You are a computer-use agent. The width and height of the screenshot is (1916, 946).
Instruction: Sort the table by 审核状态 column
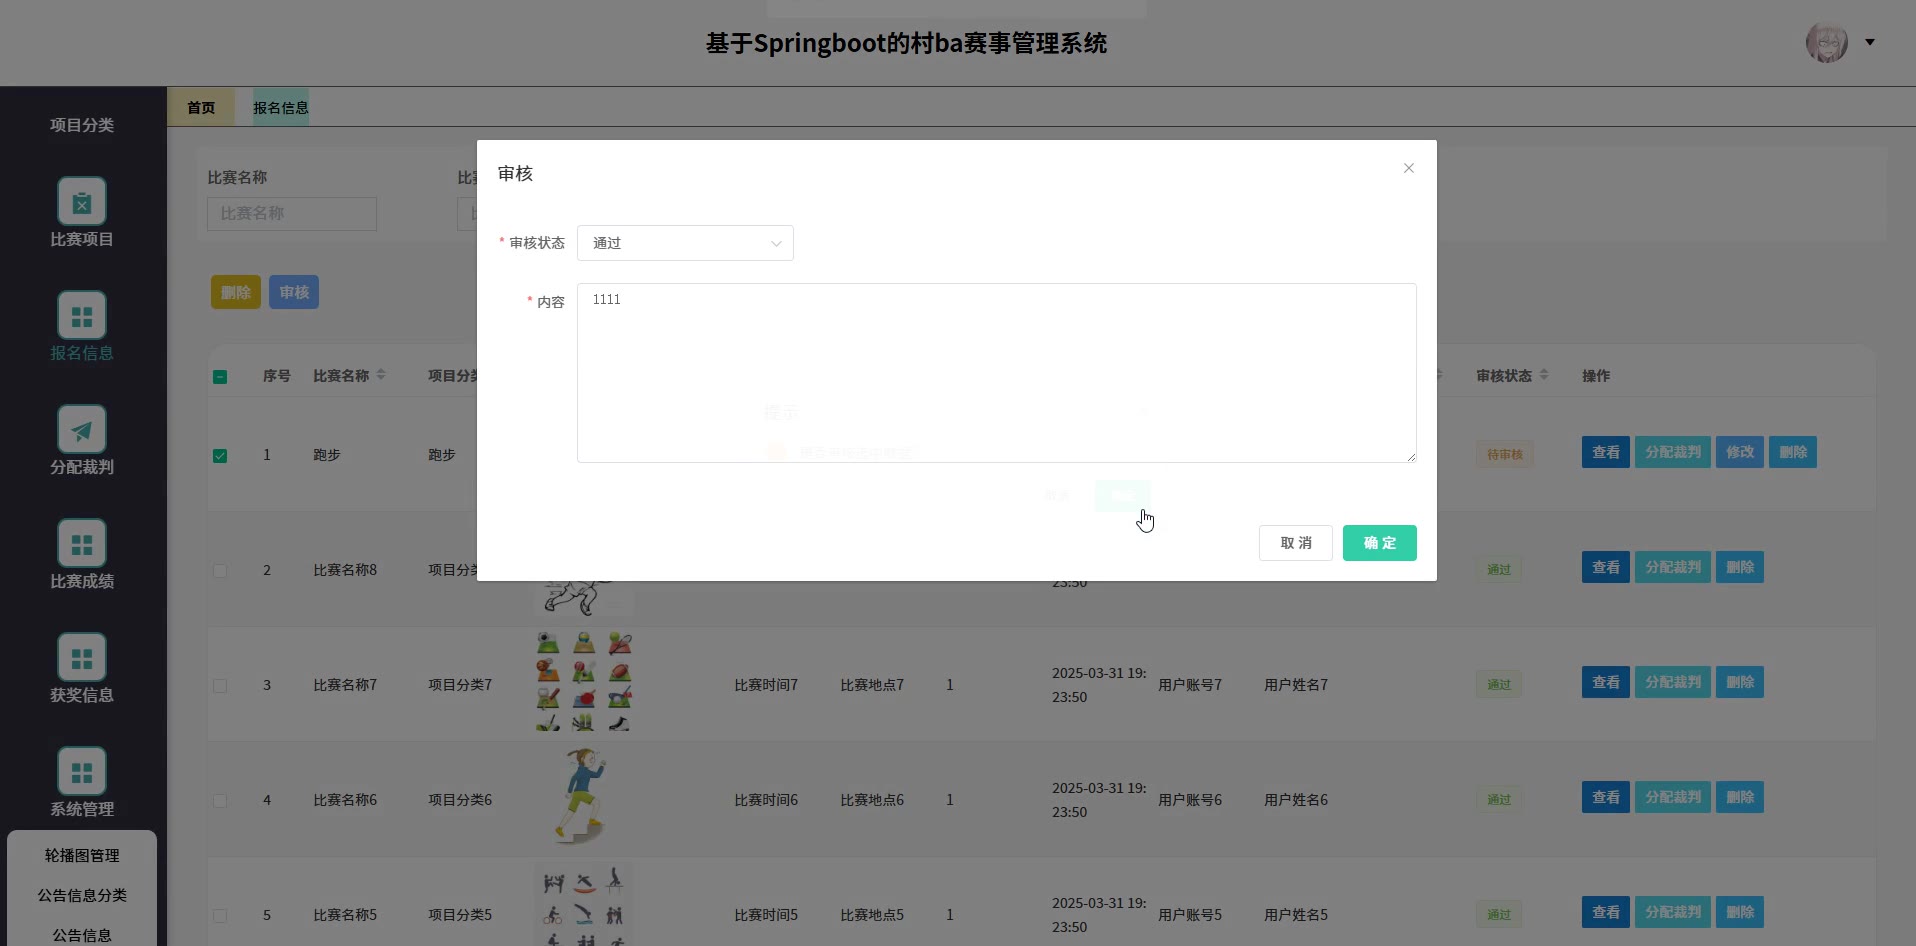pos(1544,375)
